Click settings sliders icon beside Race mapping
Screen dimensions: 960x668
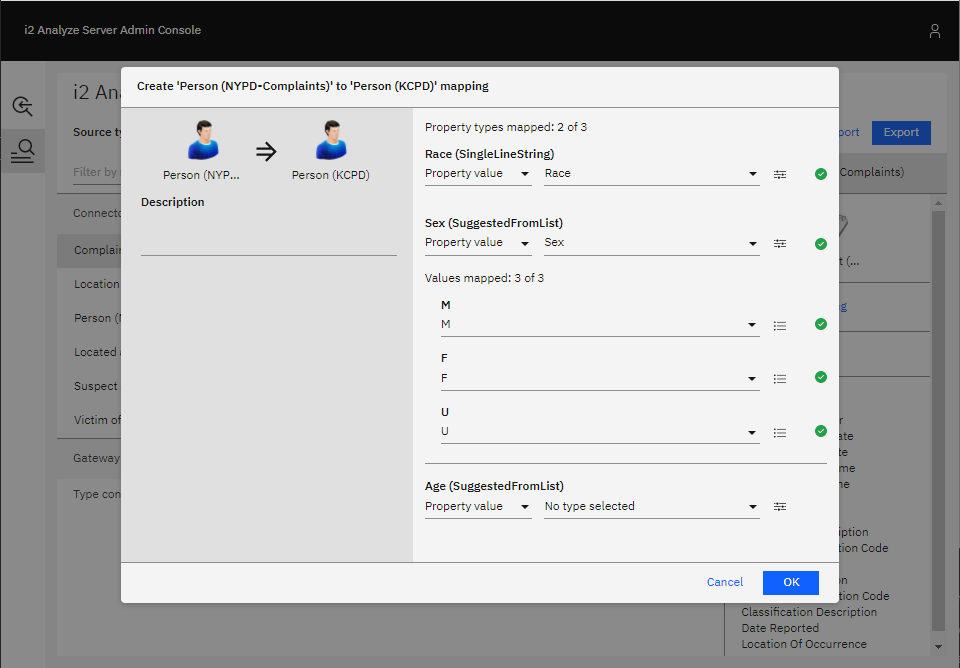(780, 174)
